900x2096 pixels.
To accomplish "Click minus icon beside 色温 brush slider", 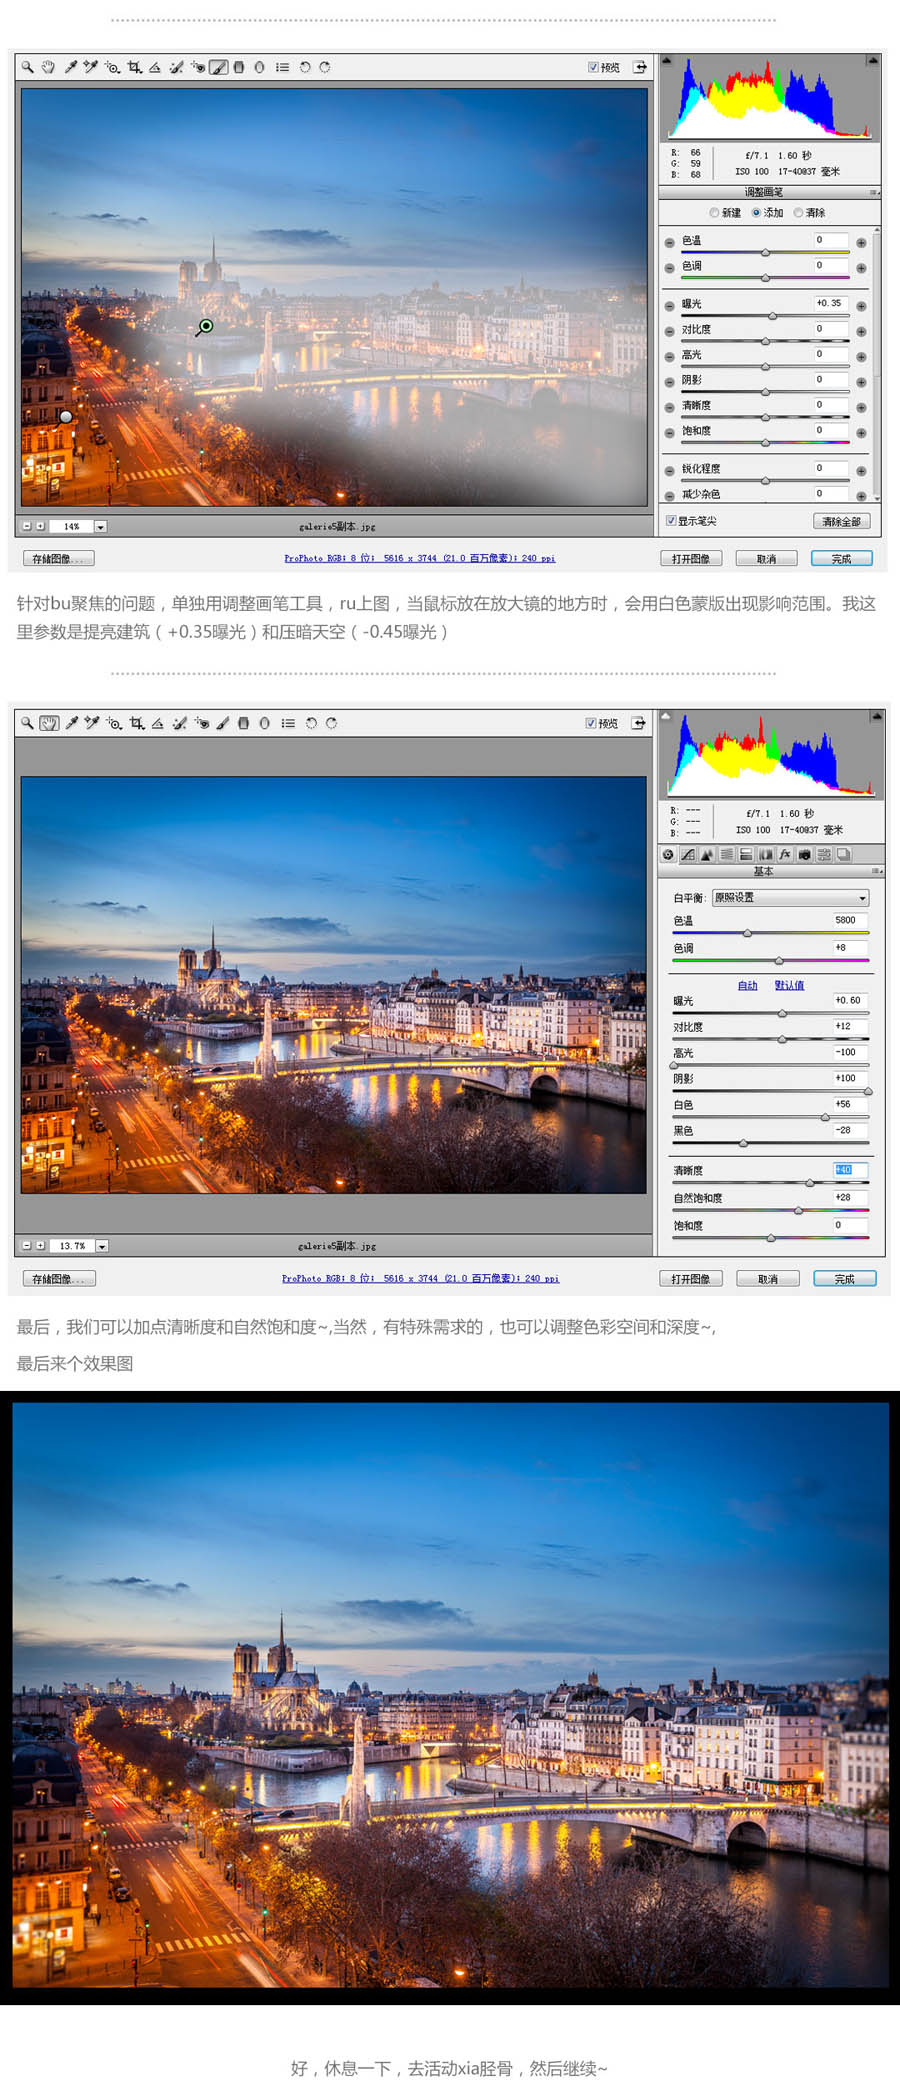I will tap(669, 242).
